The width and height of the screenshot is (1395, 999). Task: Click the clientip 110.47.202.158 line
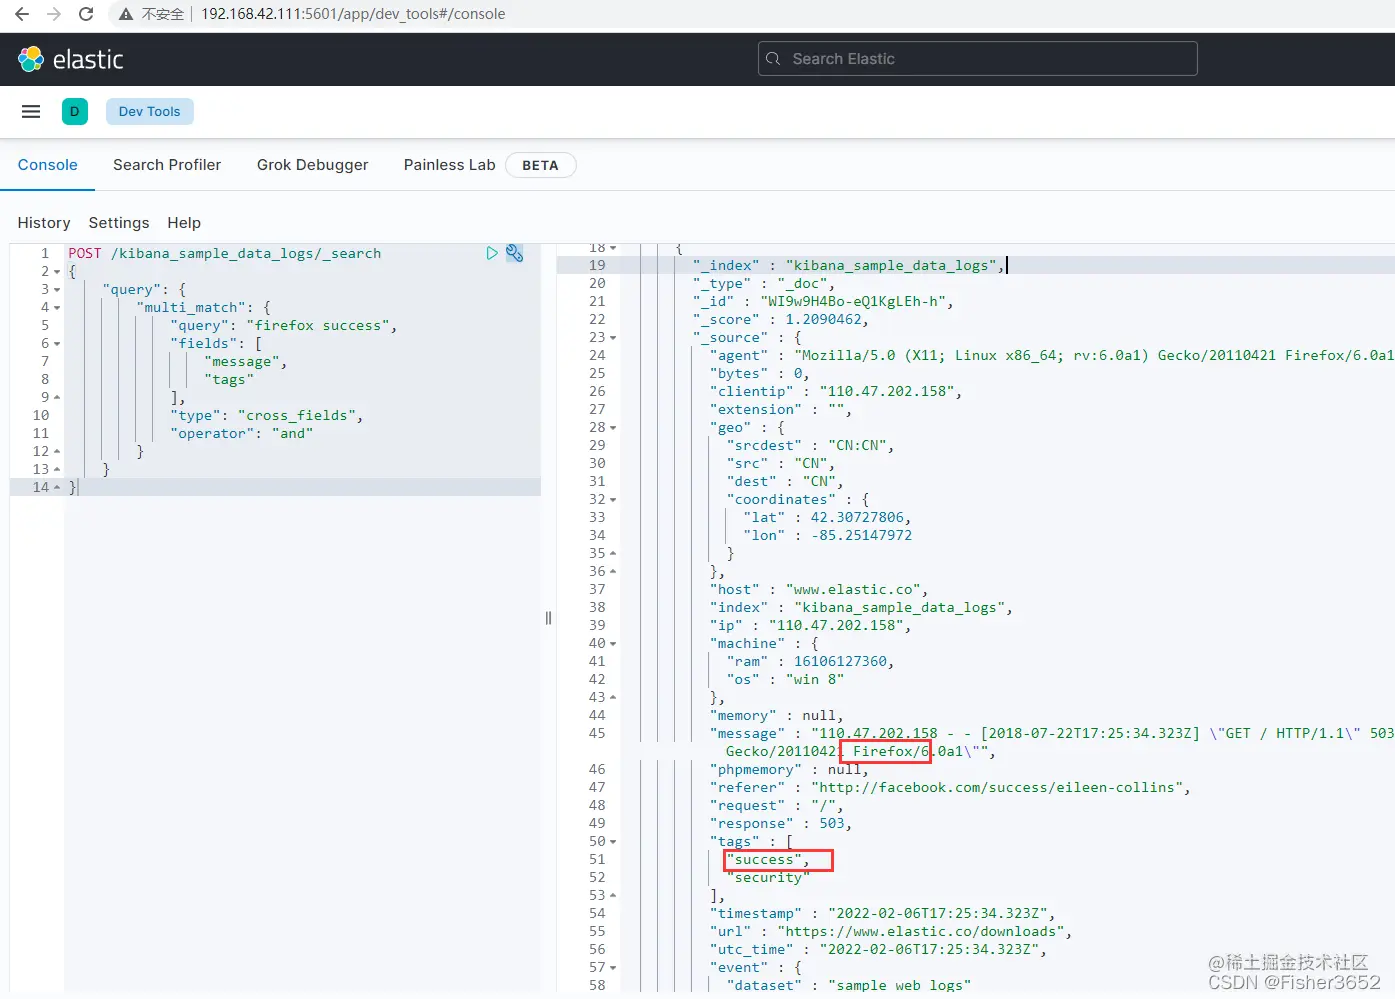click(836, 392)
